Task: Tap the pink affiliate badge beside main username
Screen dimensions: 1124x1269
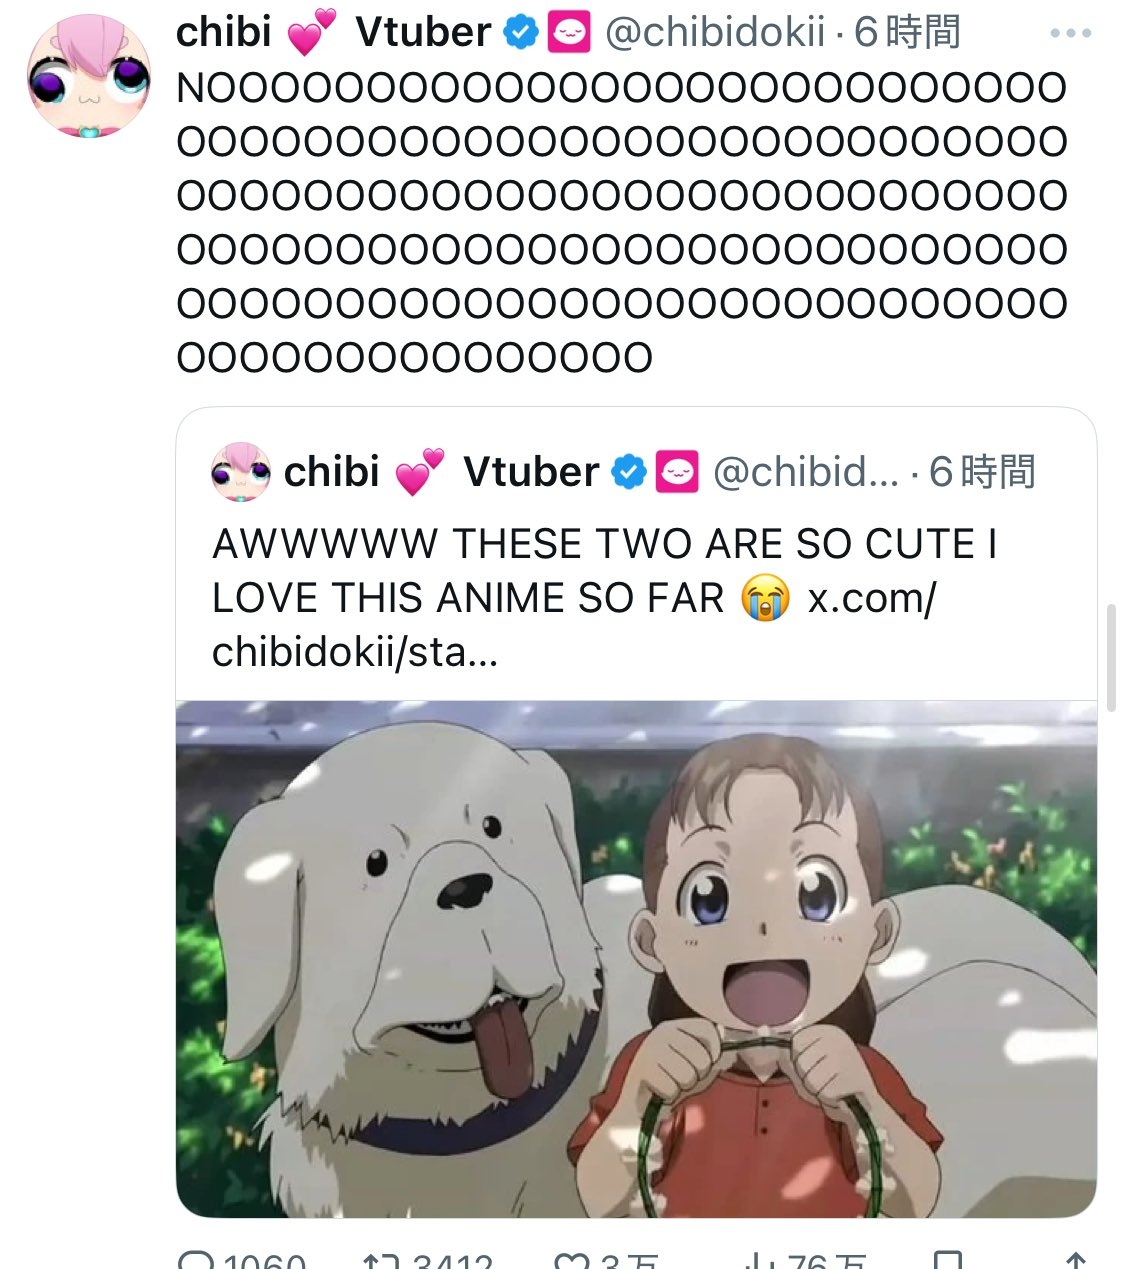Action: (569, 33)
